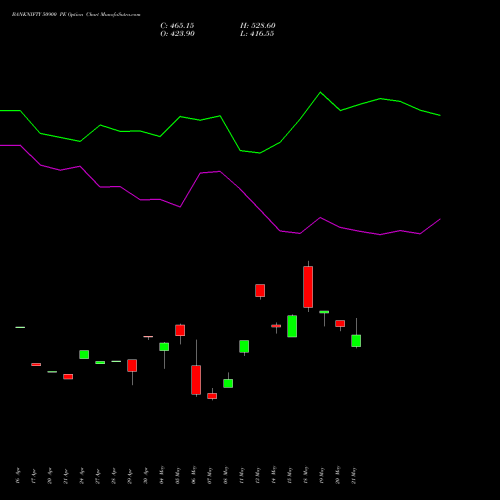The image size is (500, 500).
Task: Click the green candle for 24 Apr
Action: coord(84,354)
